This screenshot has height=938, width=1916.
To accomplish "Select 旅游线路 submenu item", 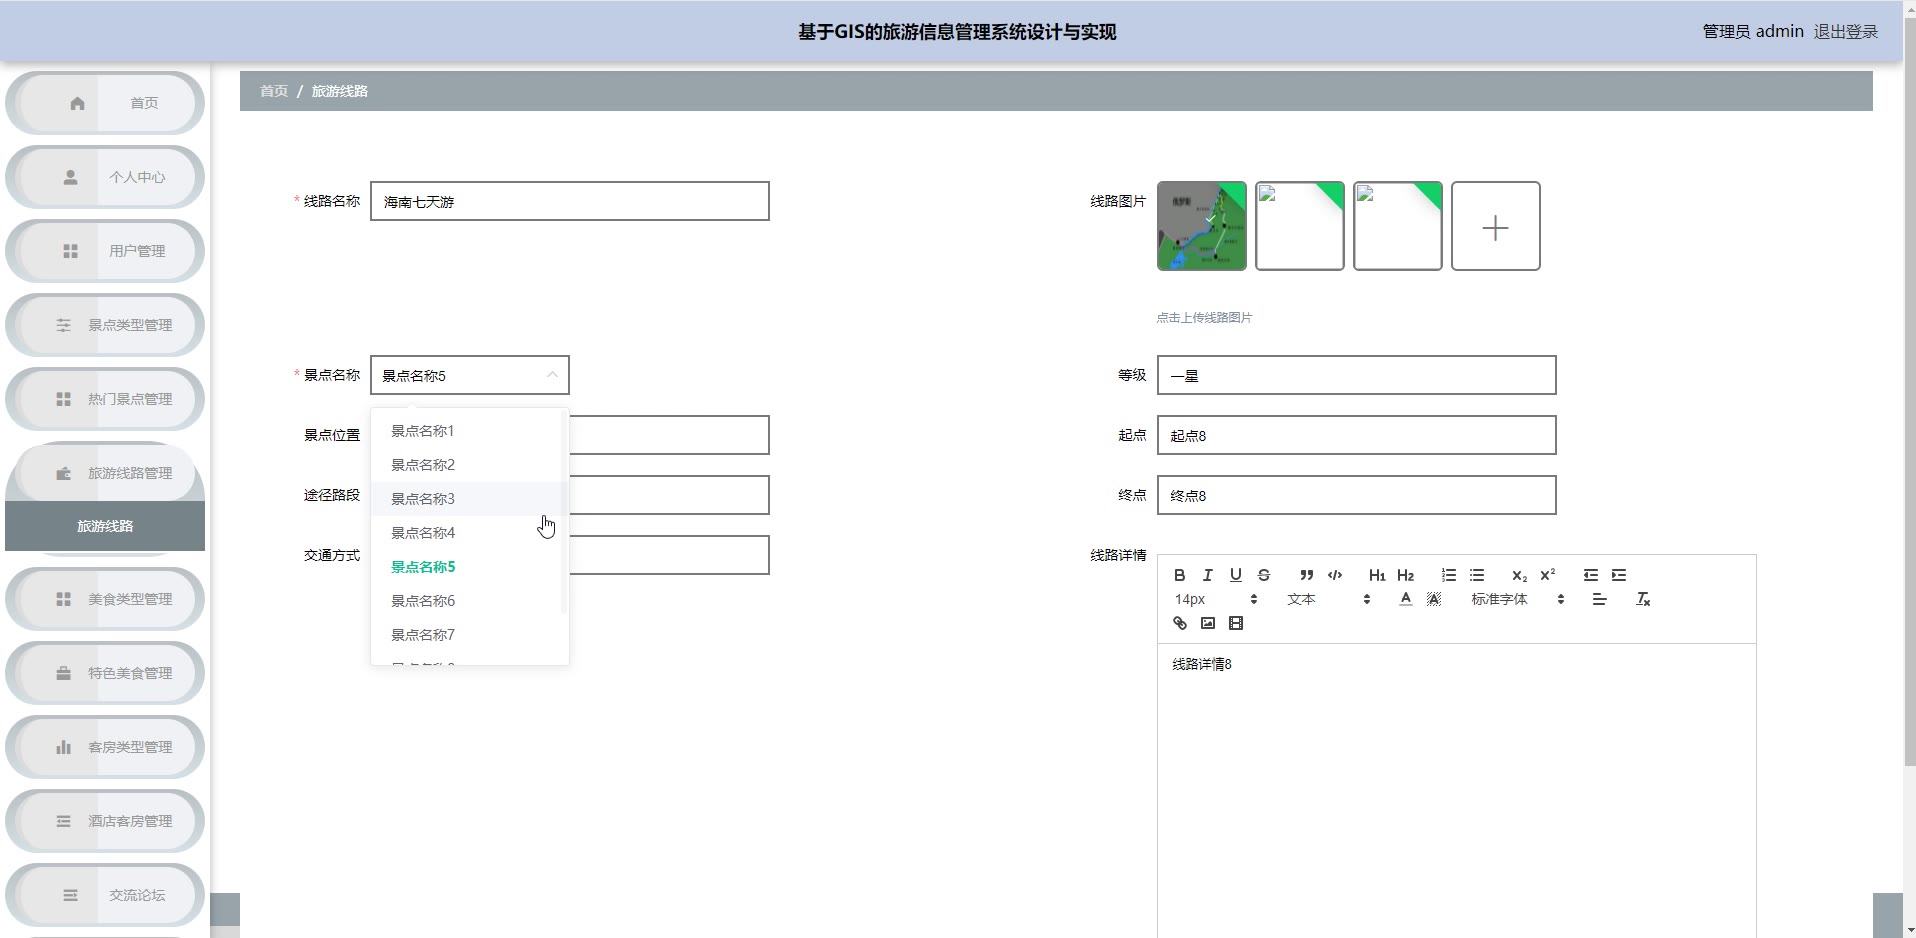I will [x=105, y=526].
